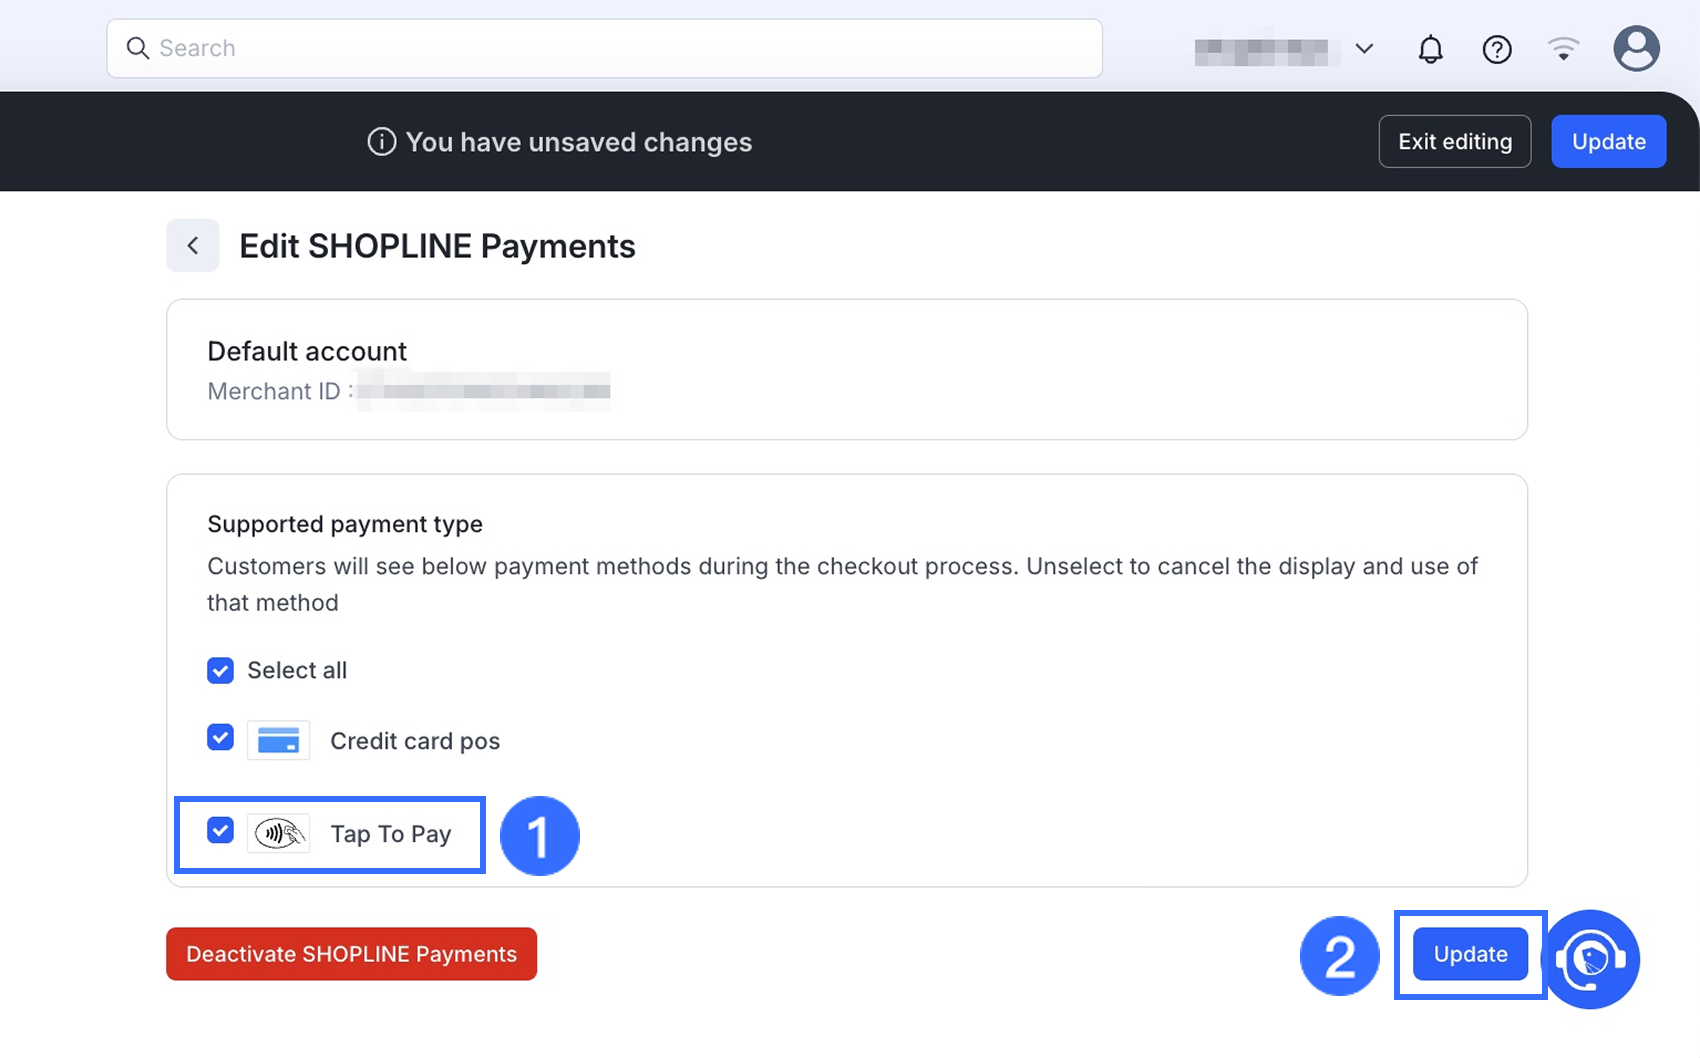Click the Tap To Pay contactless icon
This screenshot has height=1058, width=1700.
278,833
